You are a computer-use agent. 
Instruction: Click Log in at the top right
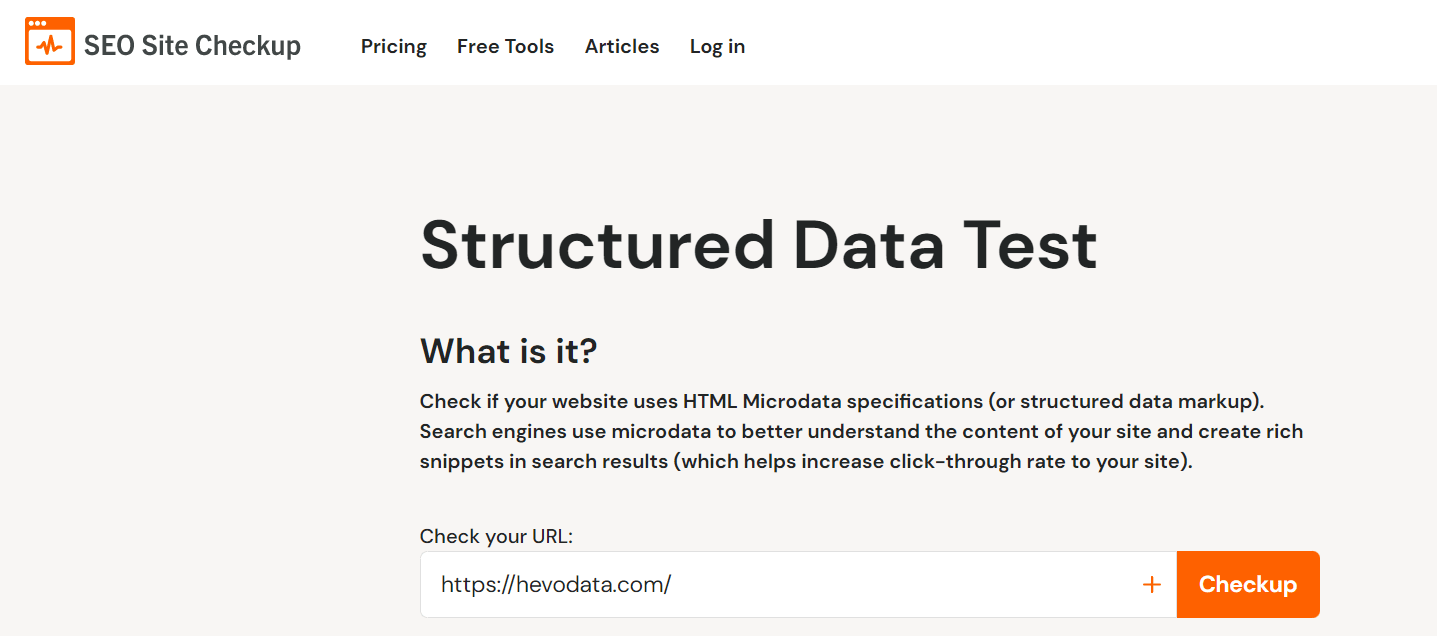[716, 46]
